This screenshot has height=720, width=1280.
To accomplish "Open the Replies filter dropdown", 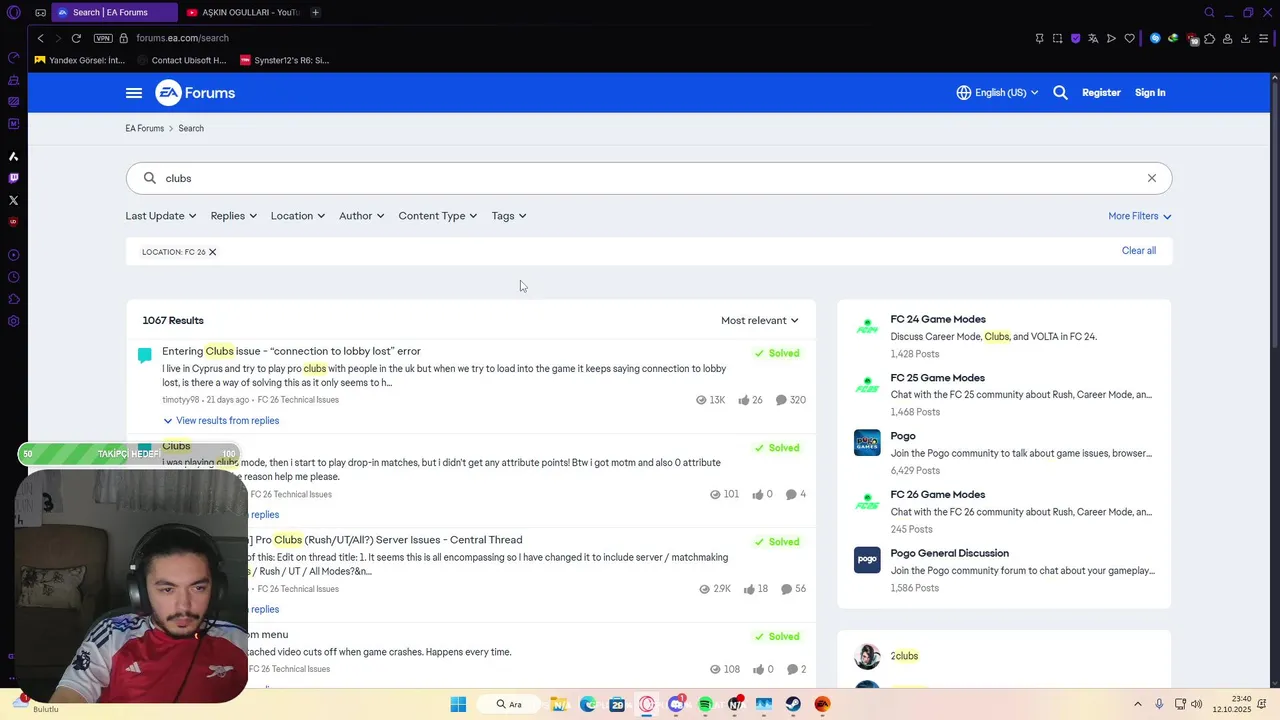I will (x=234, y=216).
